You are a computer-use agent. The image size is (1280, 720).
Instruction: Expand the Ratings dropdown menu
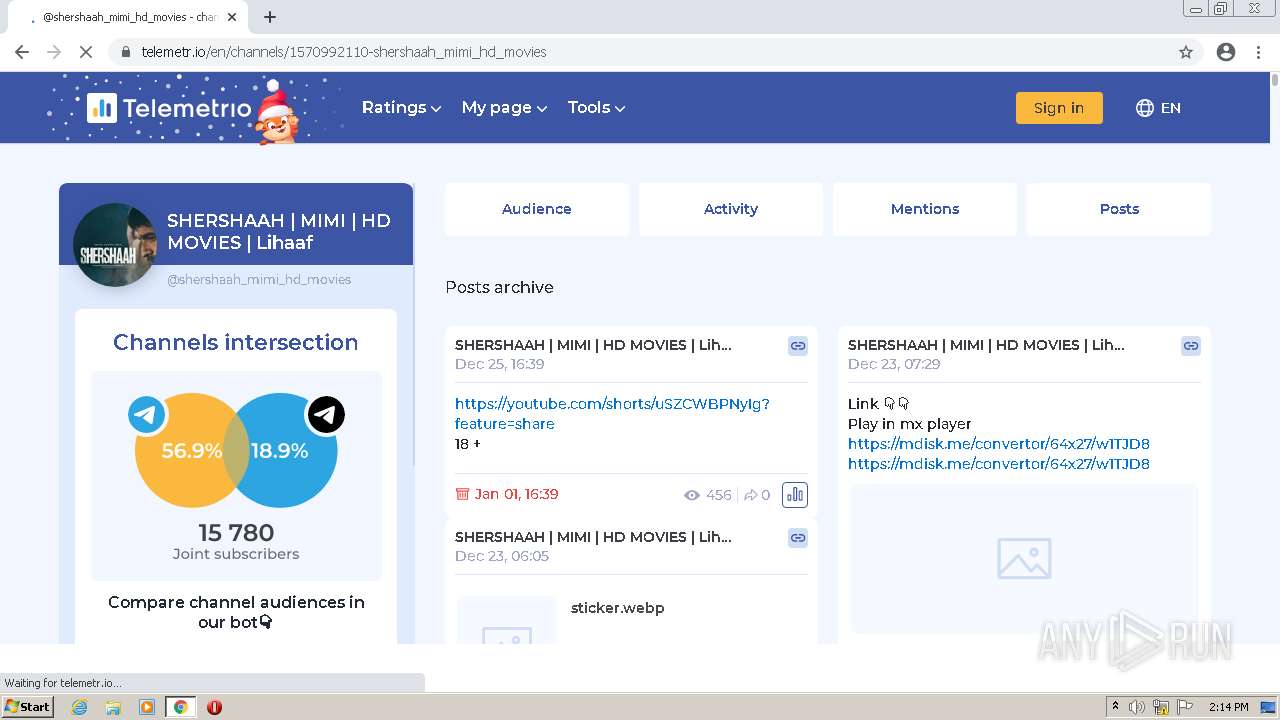401,108
